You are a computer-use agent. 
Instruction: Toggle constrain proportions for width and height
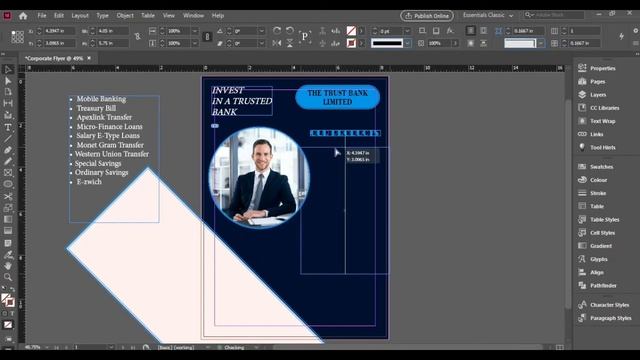(138, 37)
